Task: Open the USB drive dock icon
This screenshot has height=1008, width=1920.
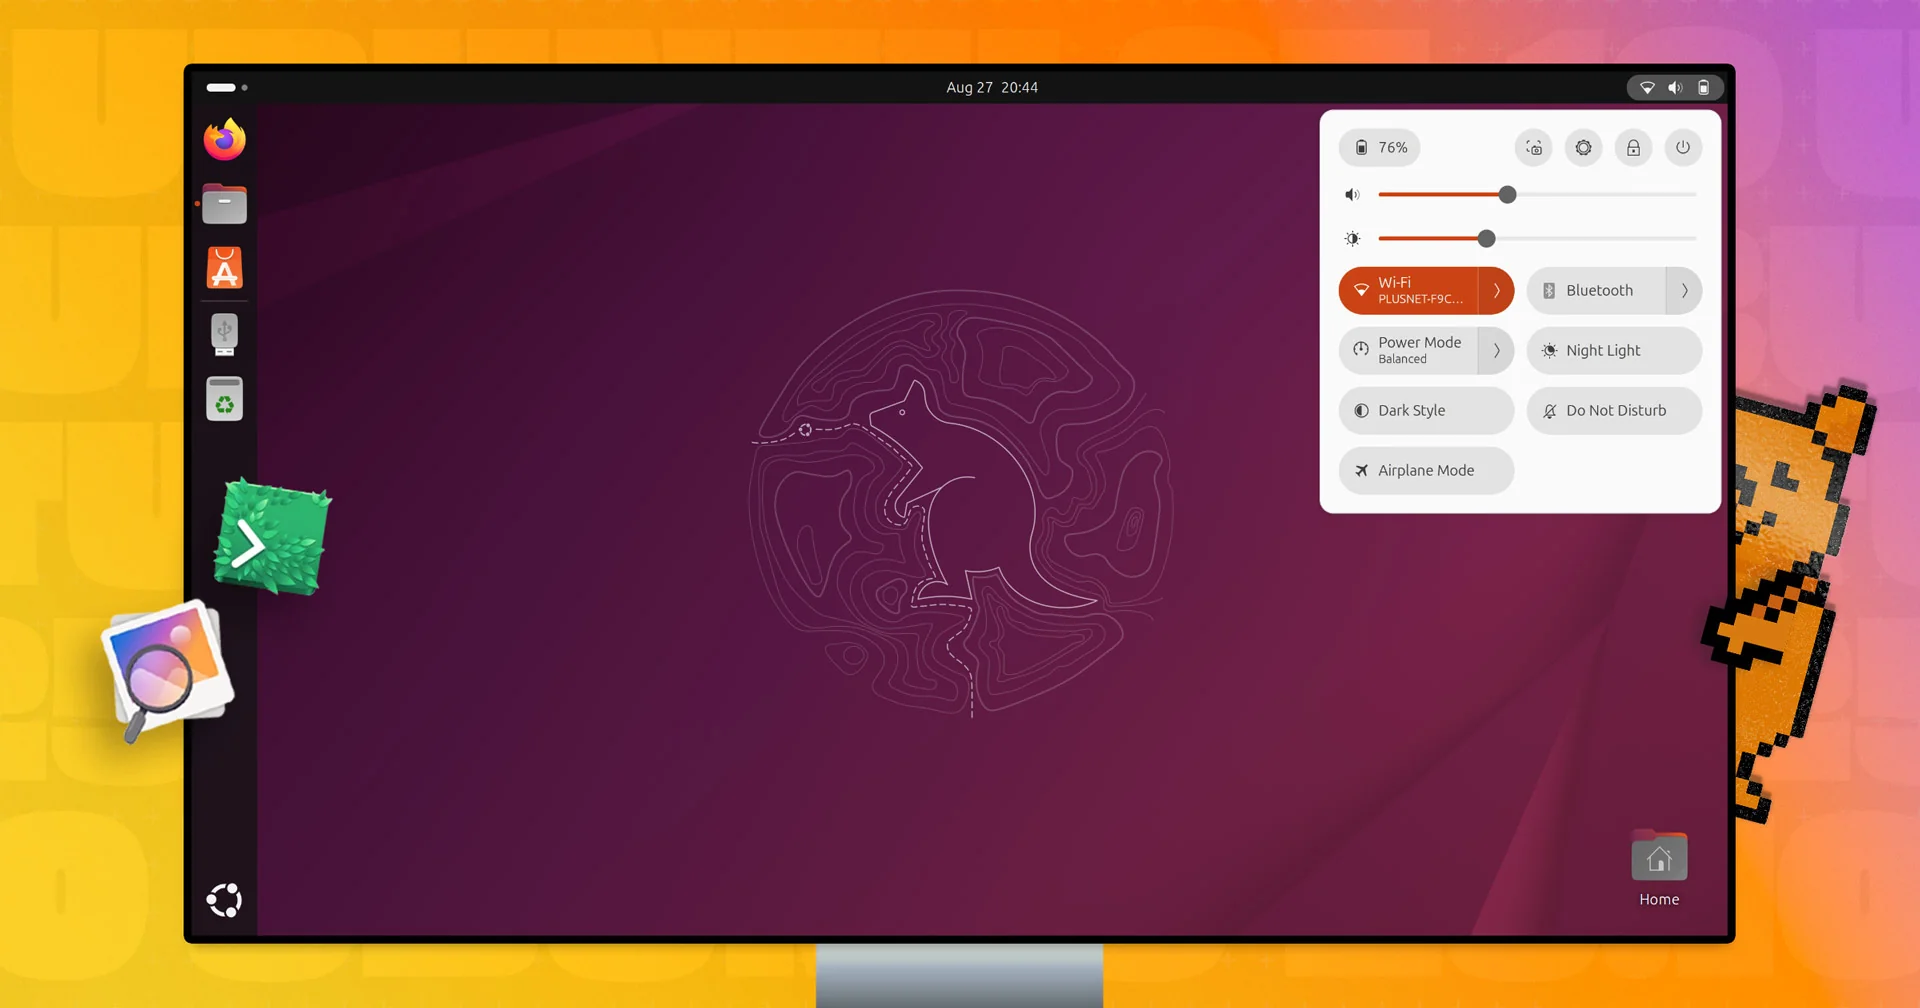Action: [224, 334]
